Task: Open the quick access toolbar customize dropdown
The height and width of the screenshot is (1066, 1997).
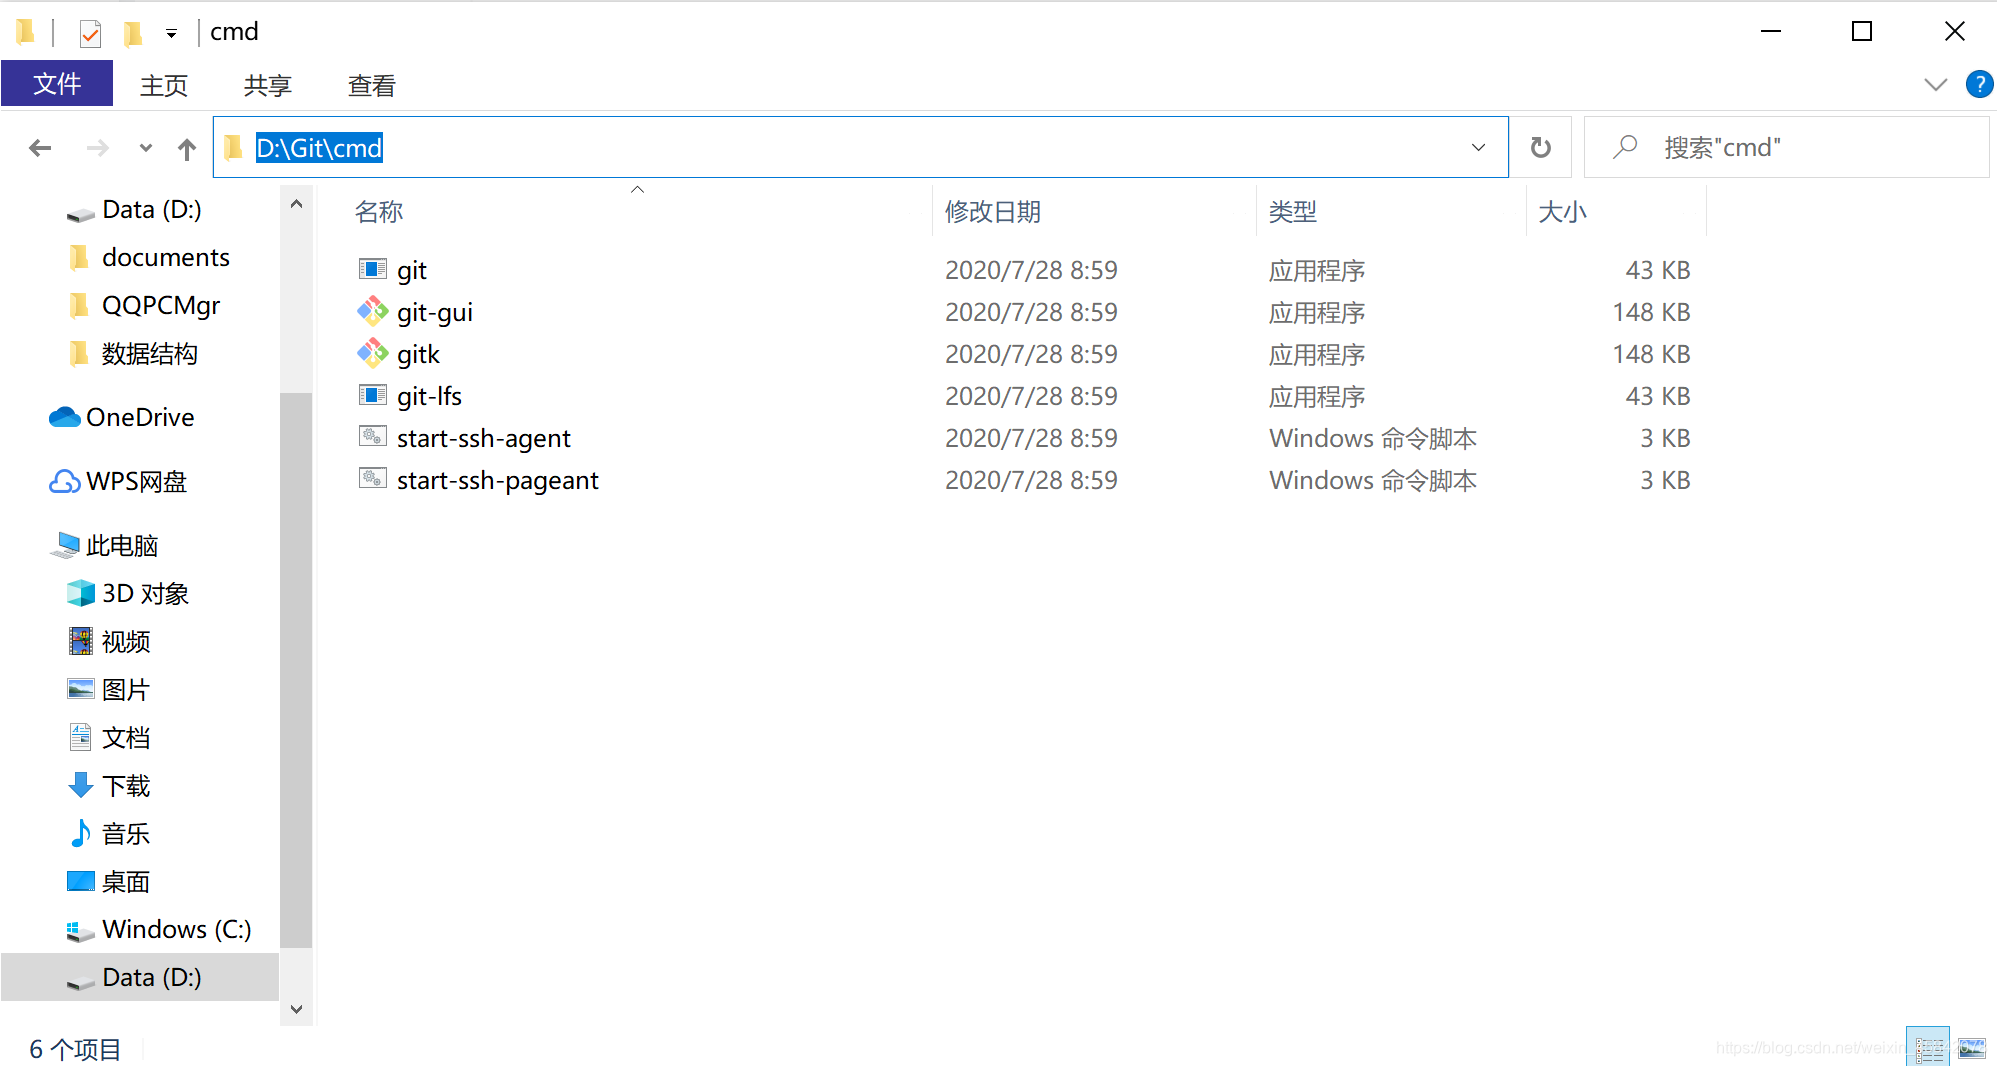Action: (x=172, y=34)
